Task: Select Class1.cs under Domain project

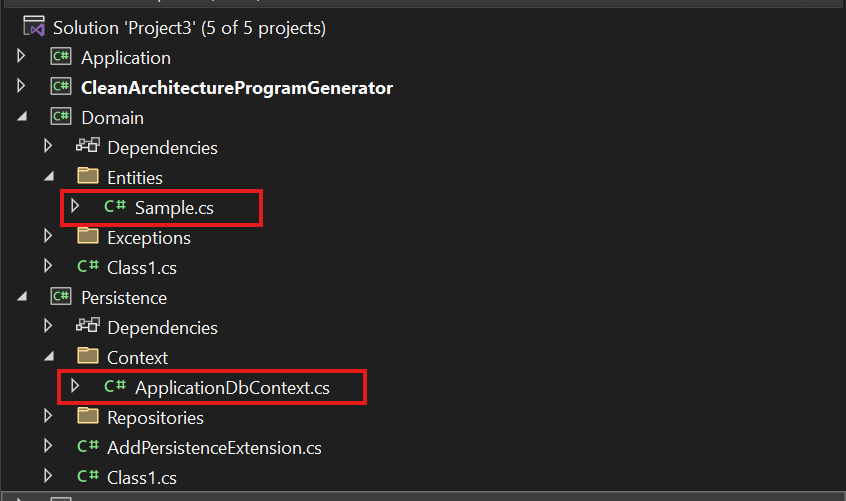Action: coord(142,267)
